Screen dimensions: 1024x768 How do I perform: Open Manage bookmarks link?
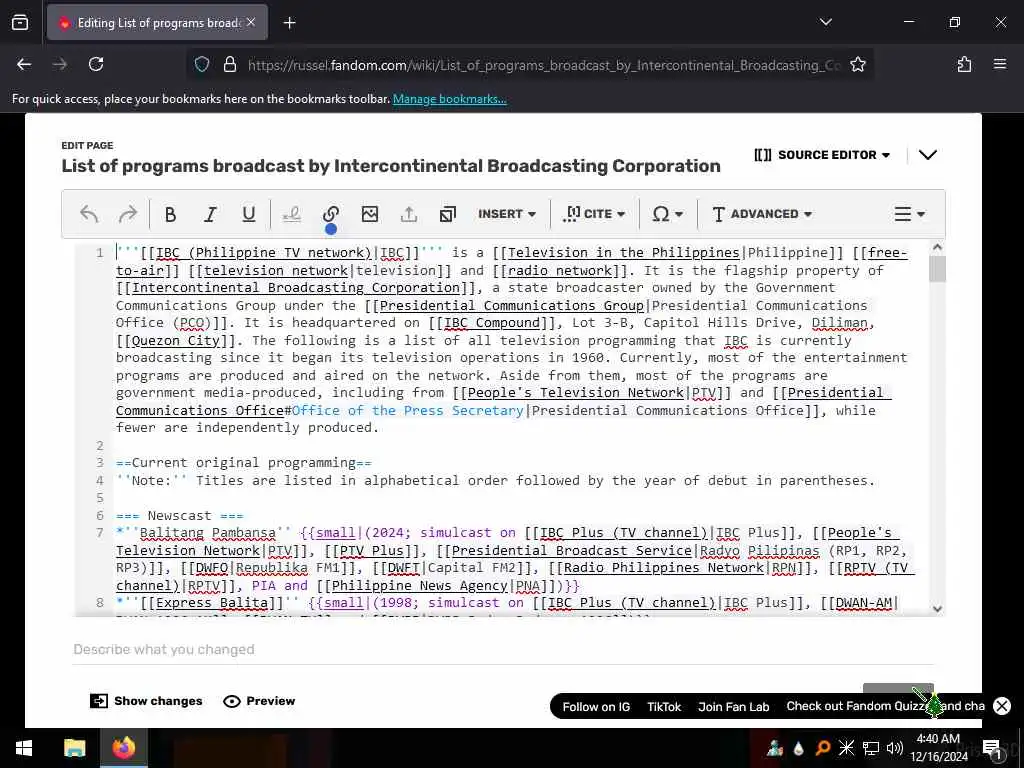(449, 99)
